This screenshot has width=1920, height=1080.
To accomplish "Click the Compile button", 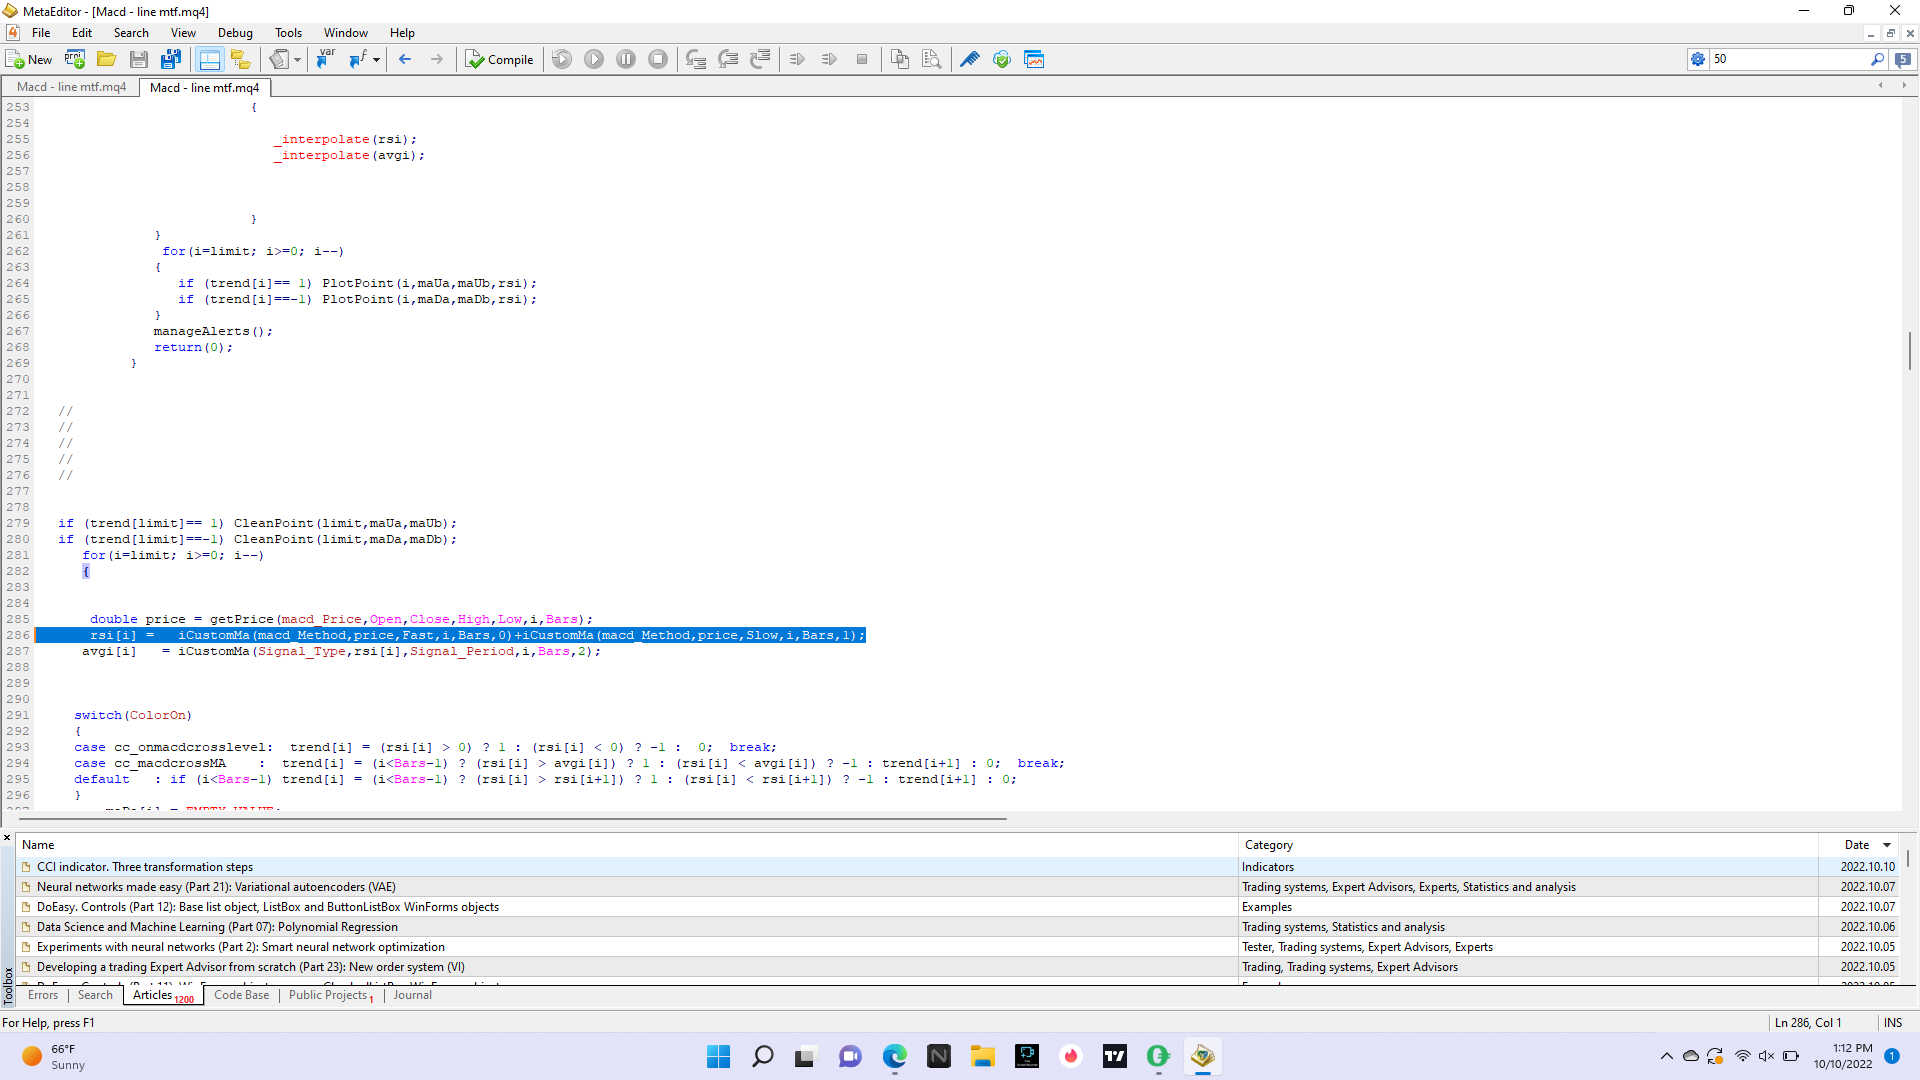I will [x=499, y=60].
